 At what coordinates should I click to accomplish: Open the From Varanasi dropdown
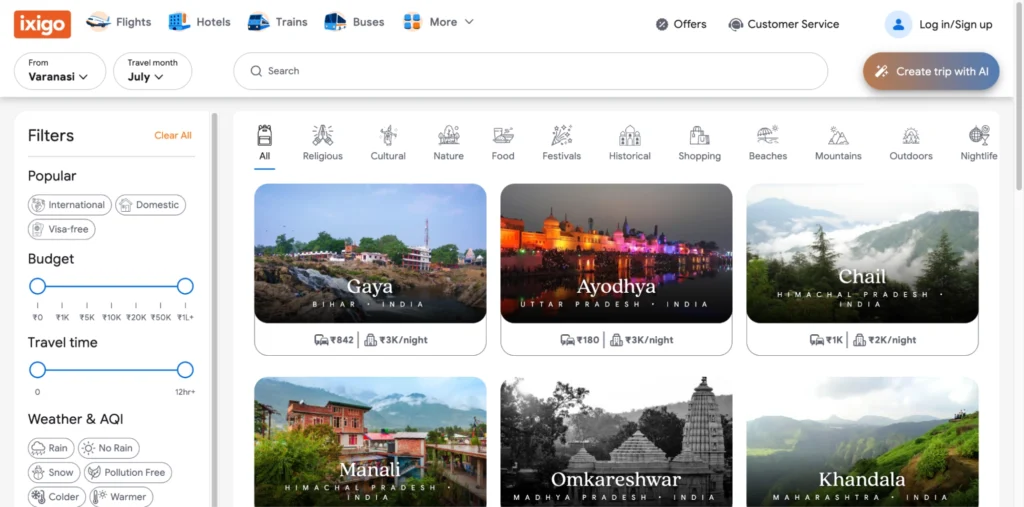point(59,71)
